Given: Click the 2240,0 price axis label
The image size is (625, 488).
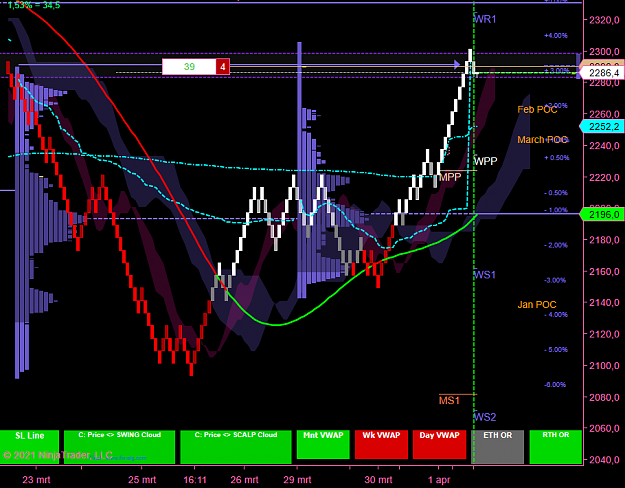Looking at the screenshot, I should tap(604, 146).
